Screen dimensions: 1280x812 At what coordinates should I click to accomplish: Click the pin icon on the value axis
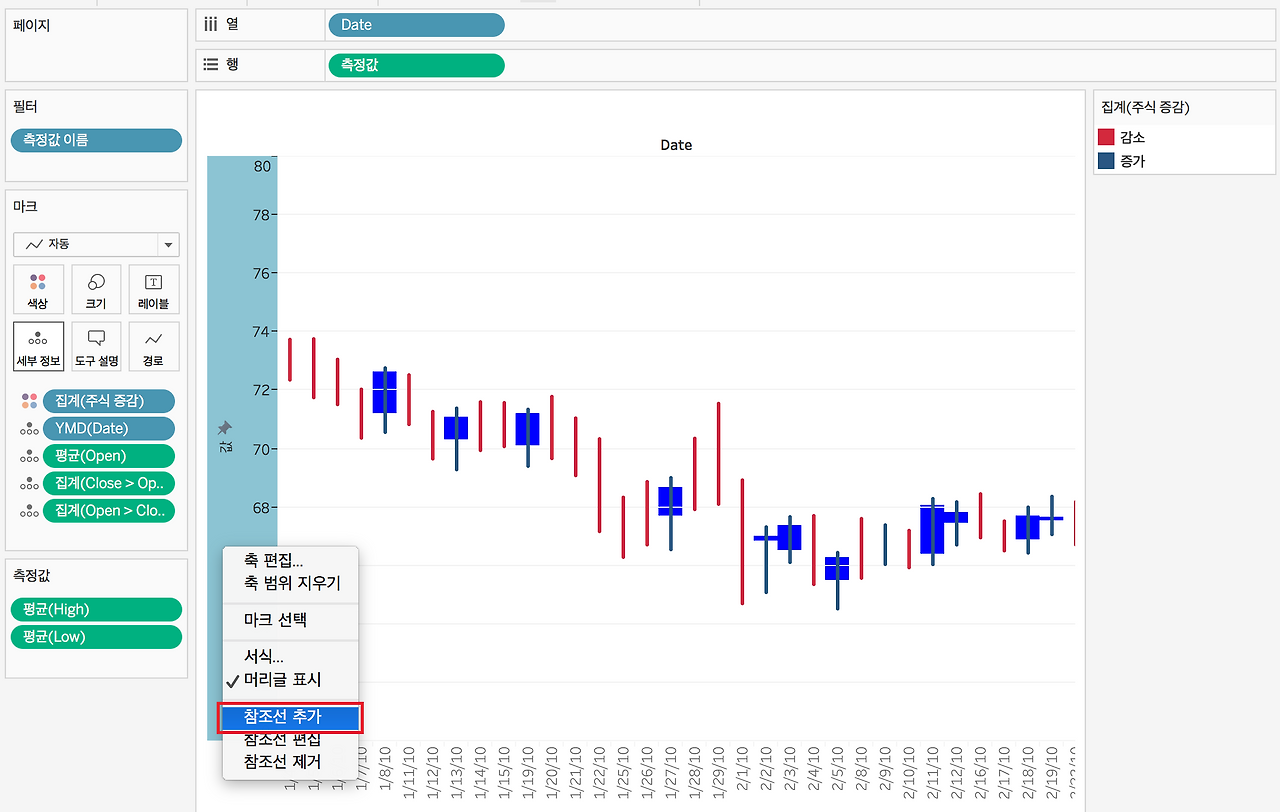pos(224,427)
